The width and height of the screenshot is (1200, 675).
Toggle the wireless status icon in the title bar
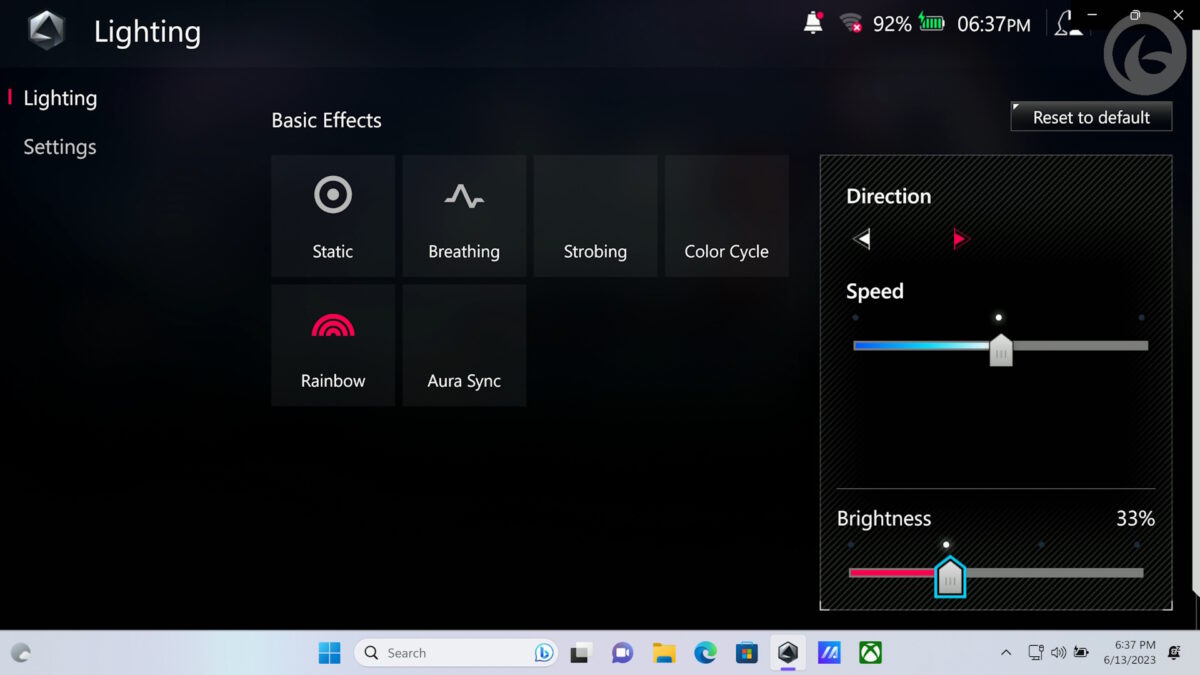click(849, 23)
